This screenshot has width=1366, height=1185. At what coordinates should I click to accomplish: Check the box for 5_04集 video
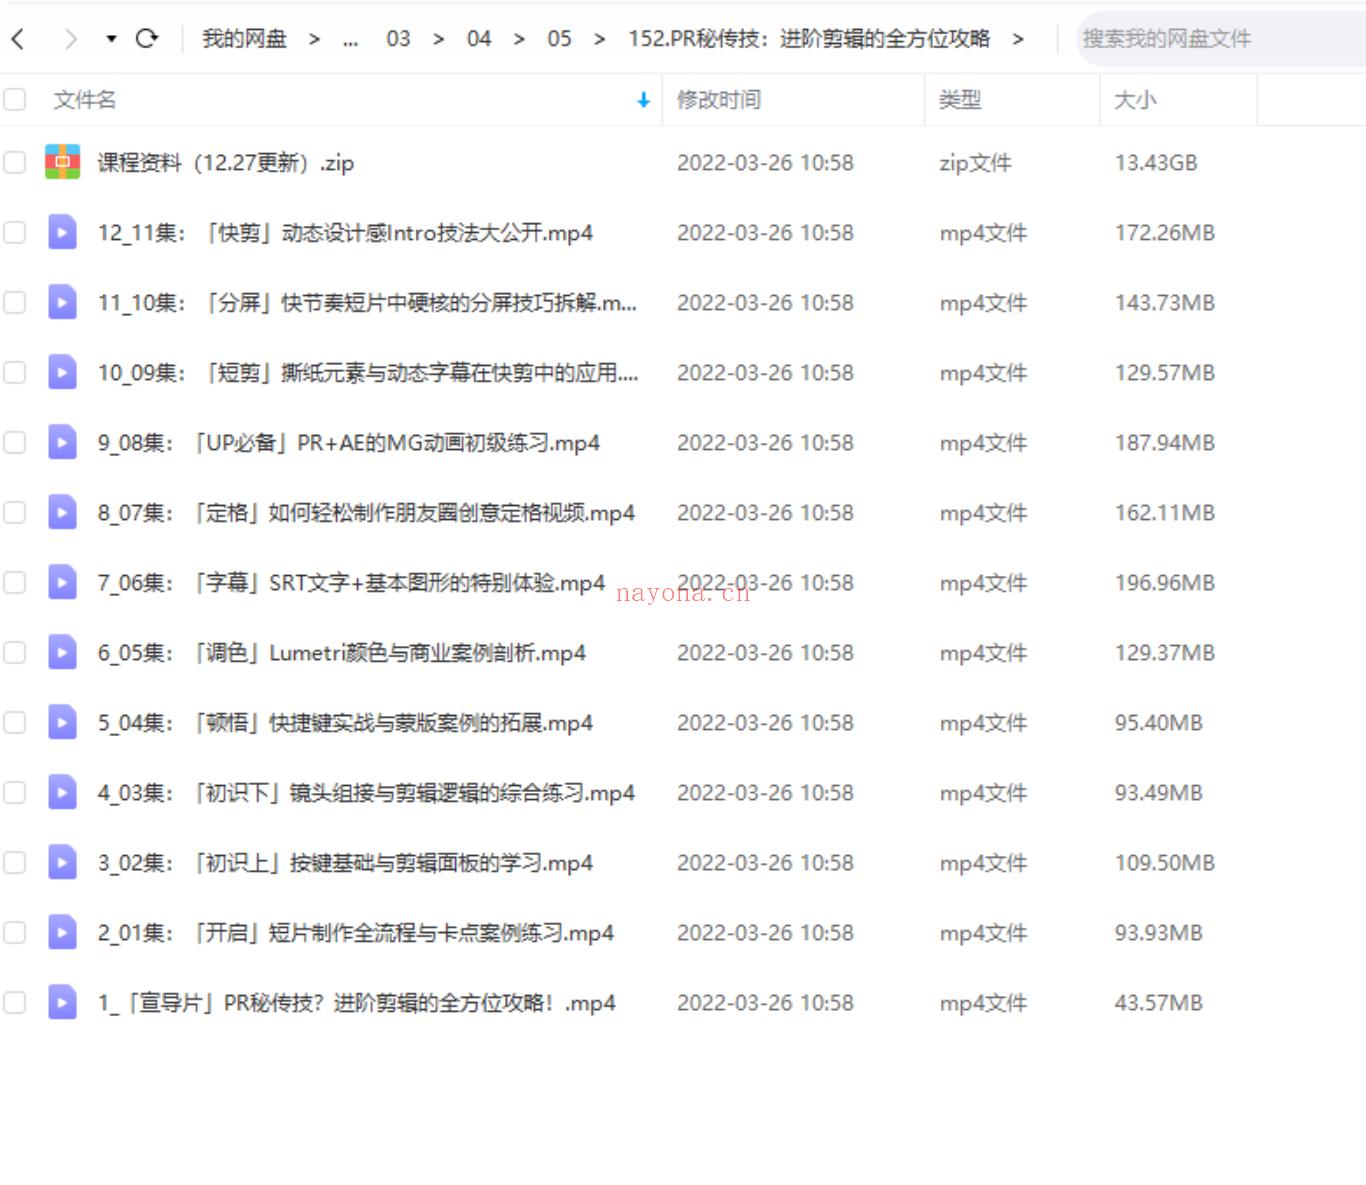pyautogui.click(x=14, y=722)
